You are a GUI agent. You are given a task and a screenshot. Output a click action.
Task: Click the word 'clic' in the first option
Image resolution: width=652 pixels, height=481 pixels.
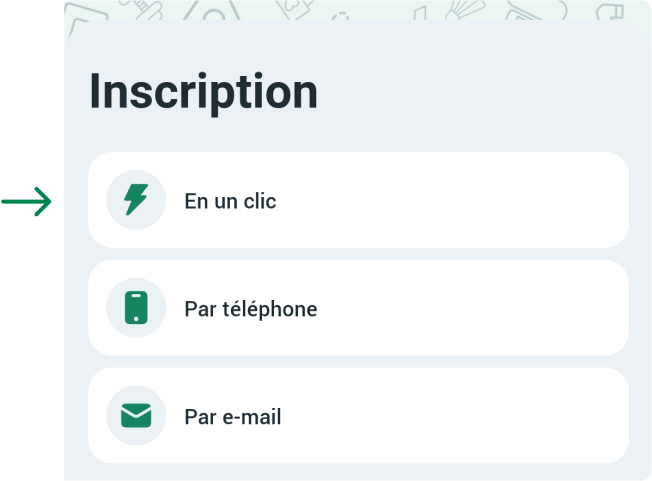[259, 201]
